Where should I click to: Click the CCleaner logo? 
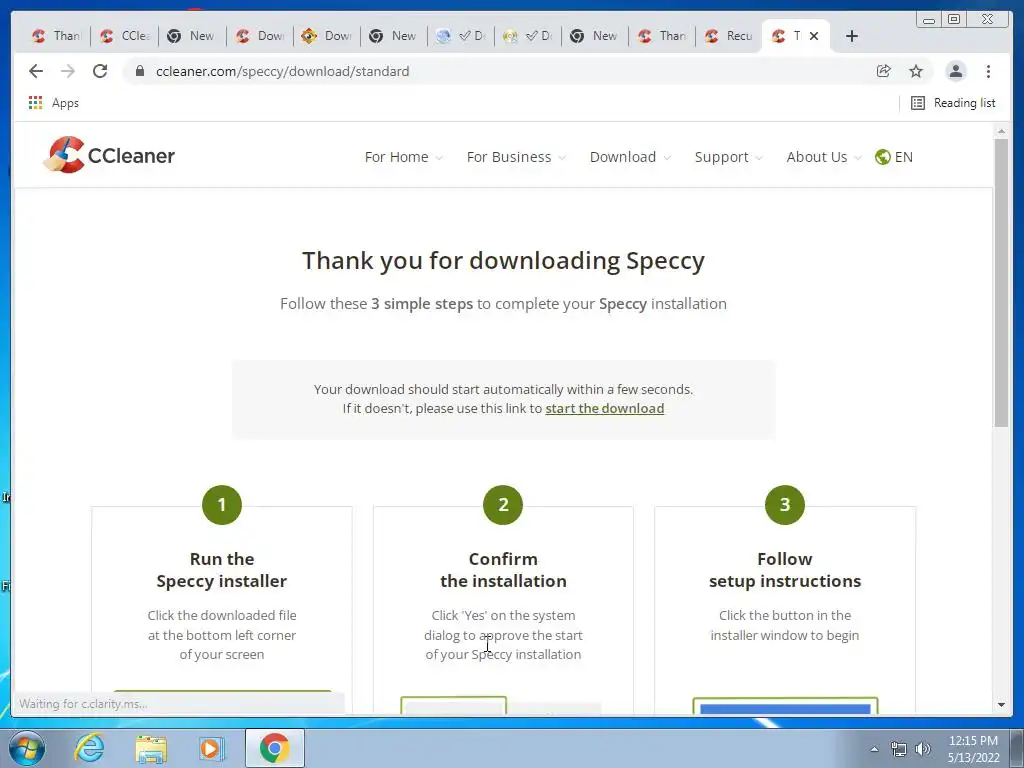pos(109,155)
